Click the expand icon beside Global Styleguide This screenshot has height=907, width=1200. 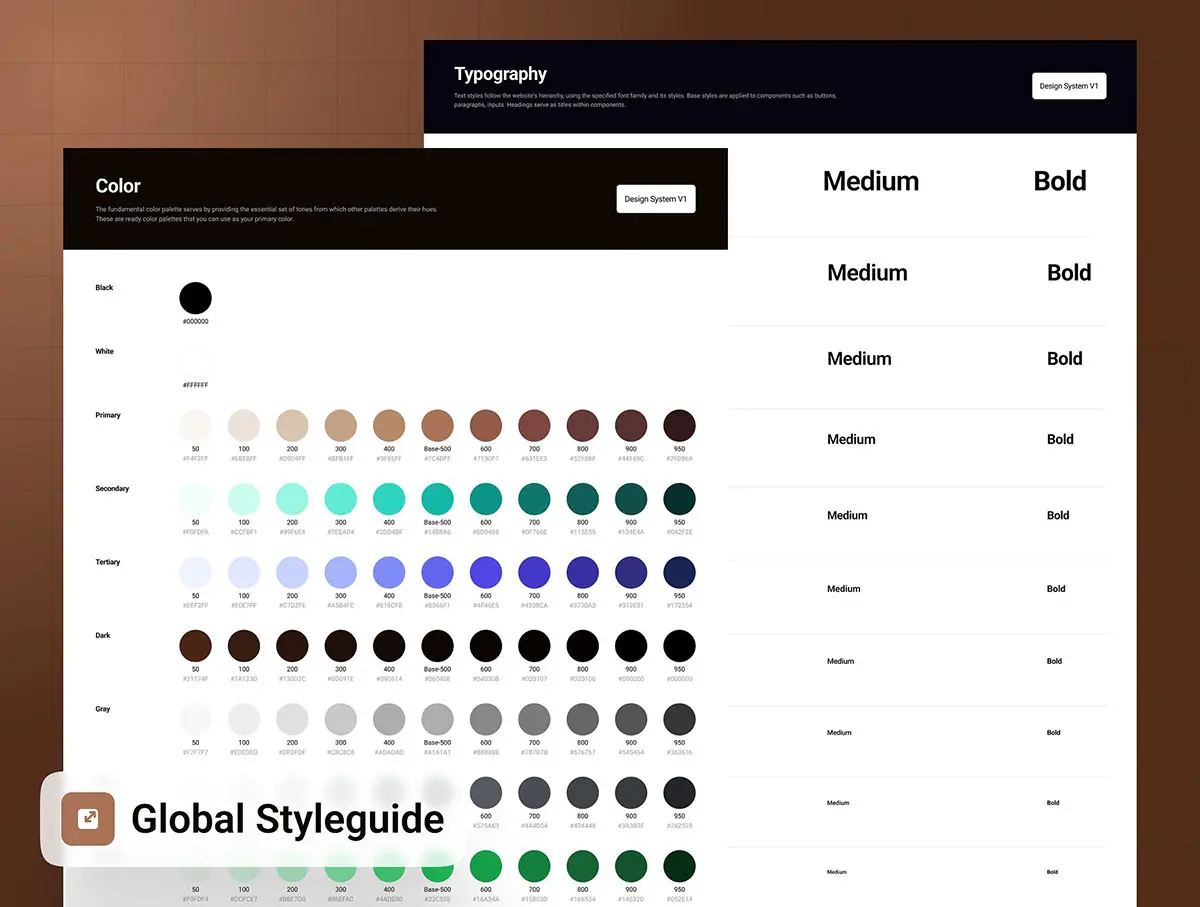coord(88,819)
